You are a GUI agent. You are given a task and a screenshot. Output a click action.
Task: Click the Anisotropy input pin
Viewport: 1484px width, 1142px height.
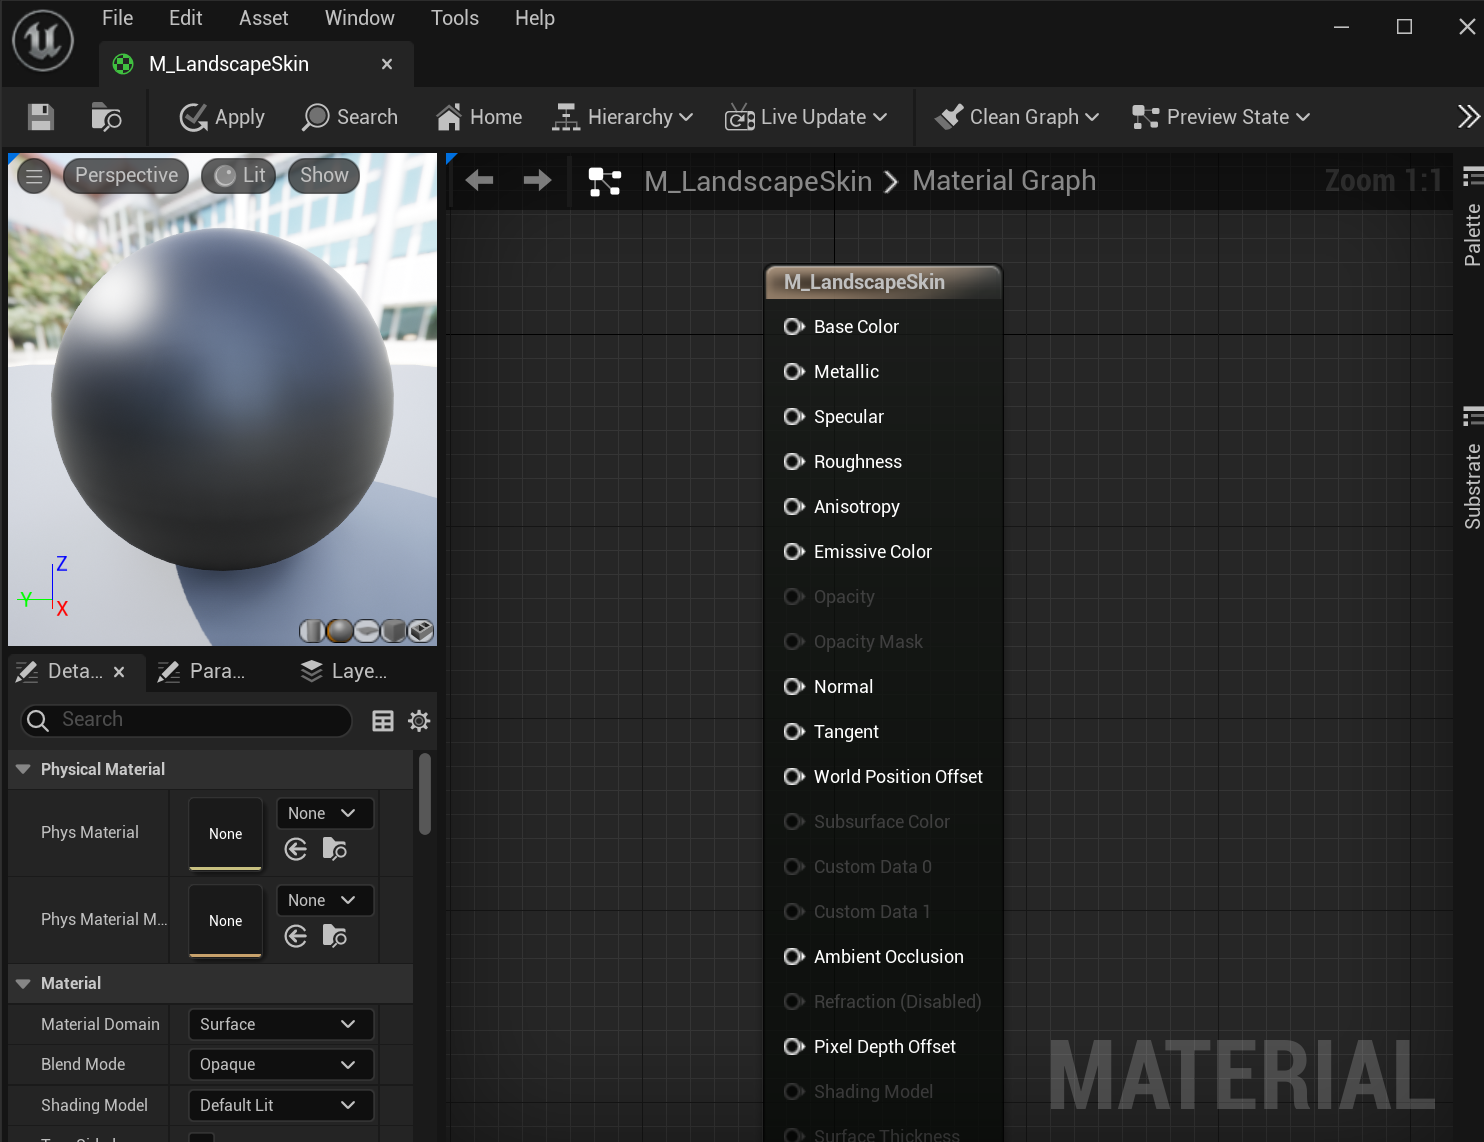tap(794, 507)
